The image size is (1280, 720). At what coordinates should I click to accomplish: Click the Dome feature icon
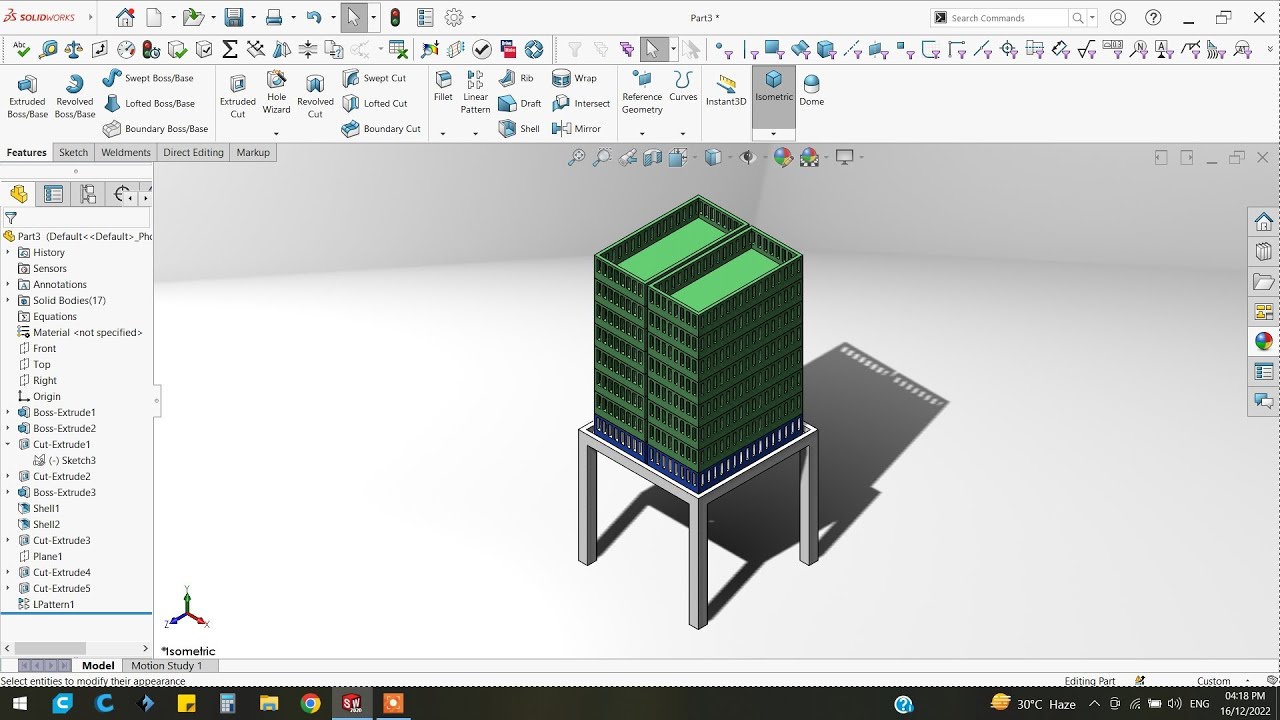[x=812, y=89]
